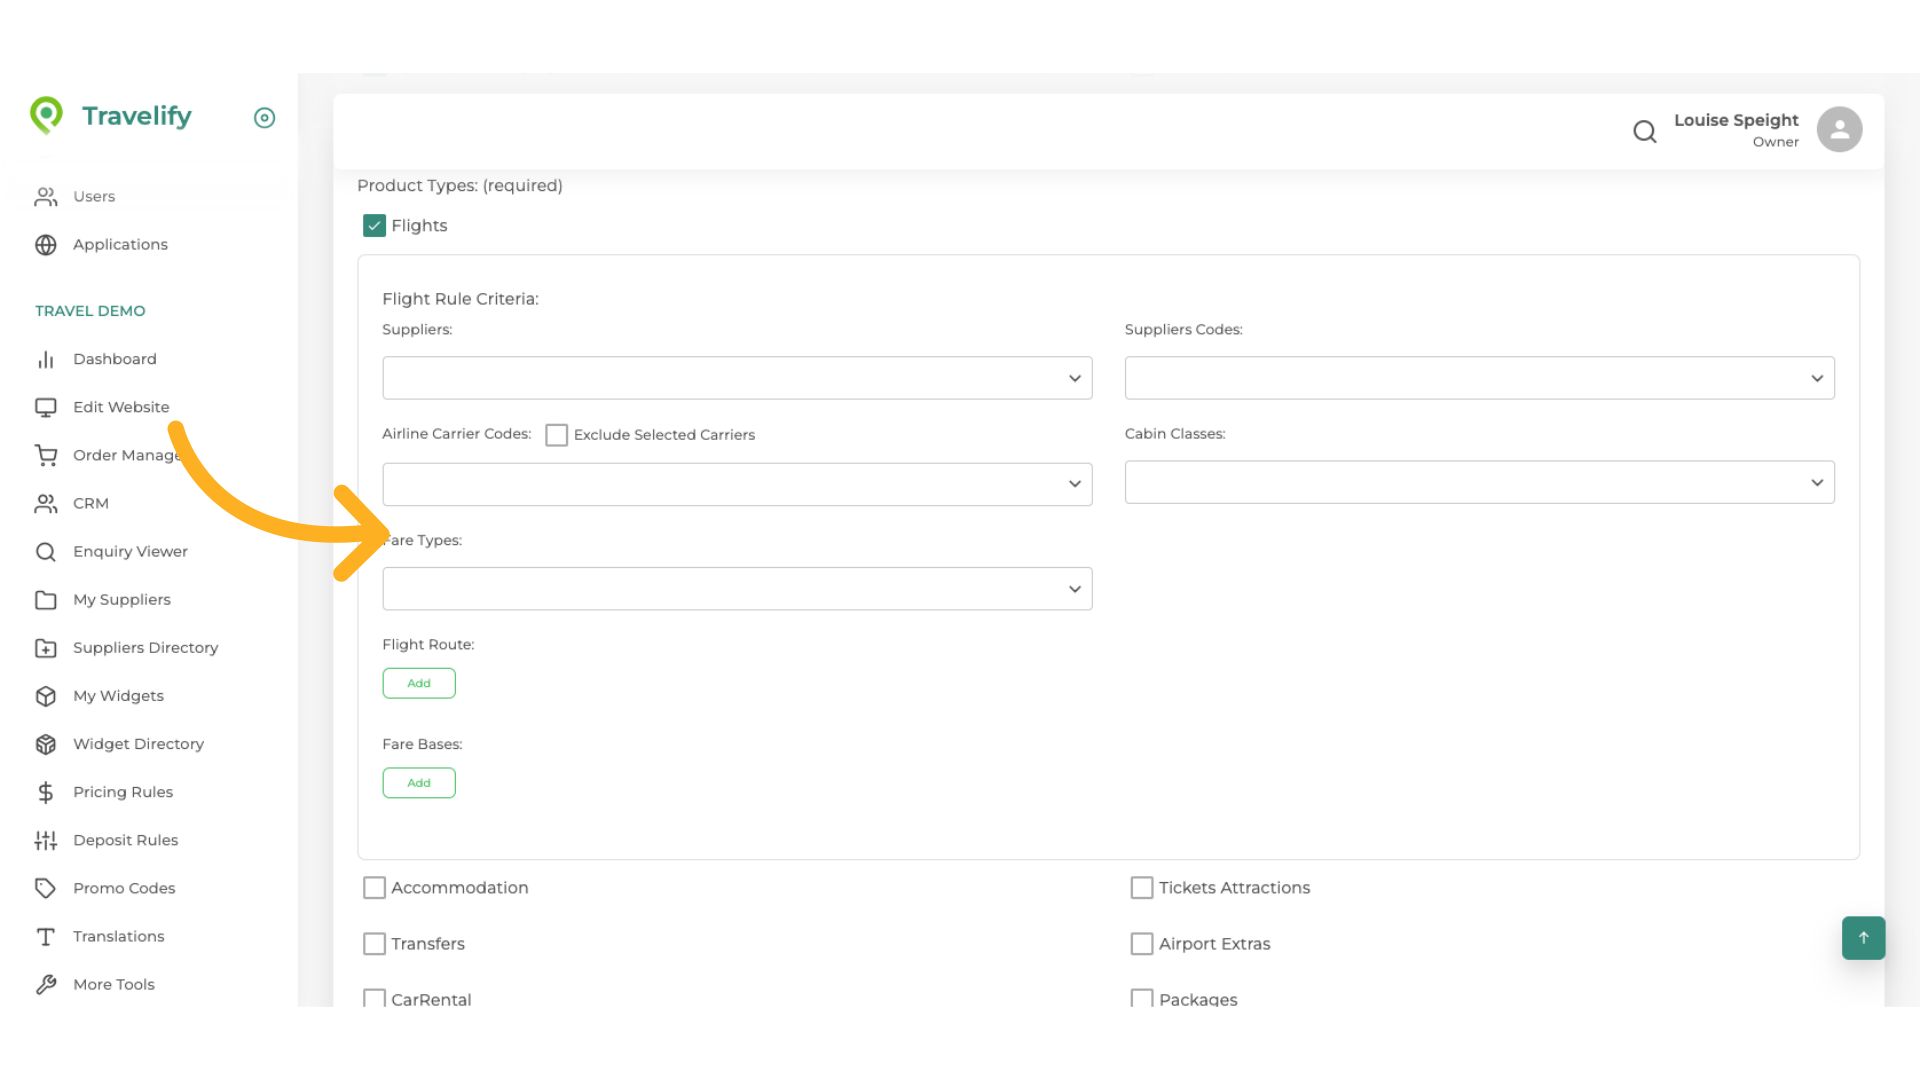Click Add under Fare Bases
Screen dimensions: 1920x1080
[x=419, y=782]
